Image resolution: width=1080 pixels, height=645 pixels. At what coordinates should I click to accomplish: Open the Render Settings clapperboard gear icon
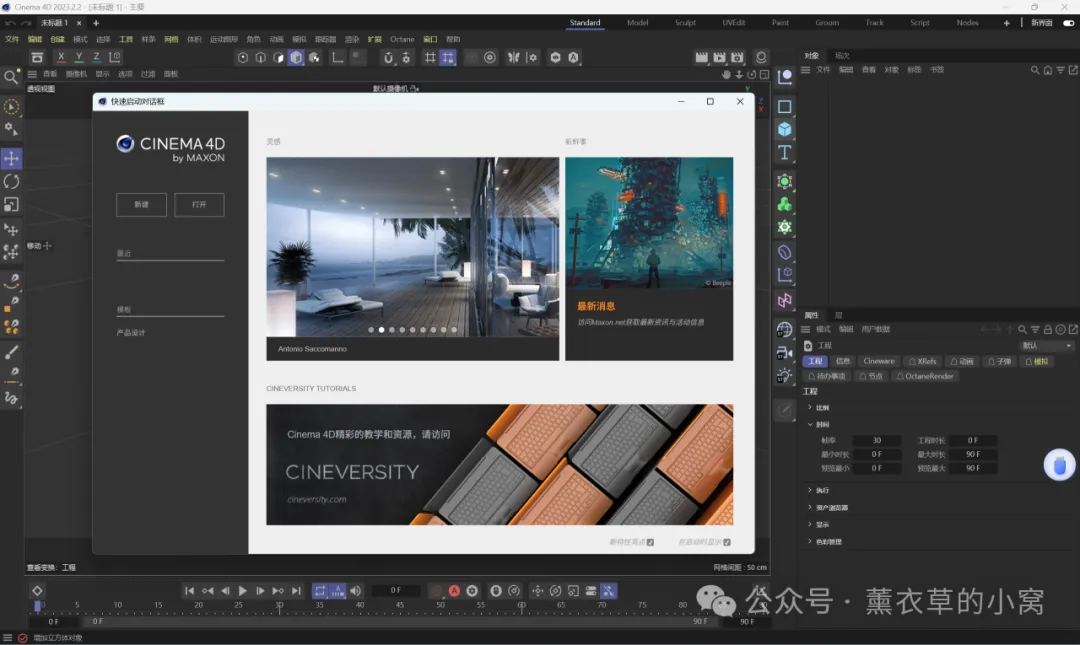tap(738, 57)
